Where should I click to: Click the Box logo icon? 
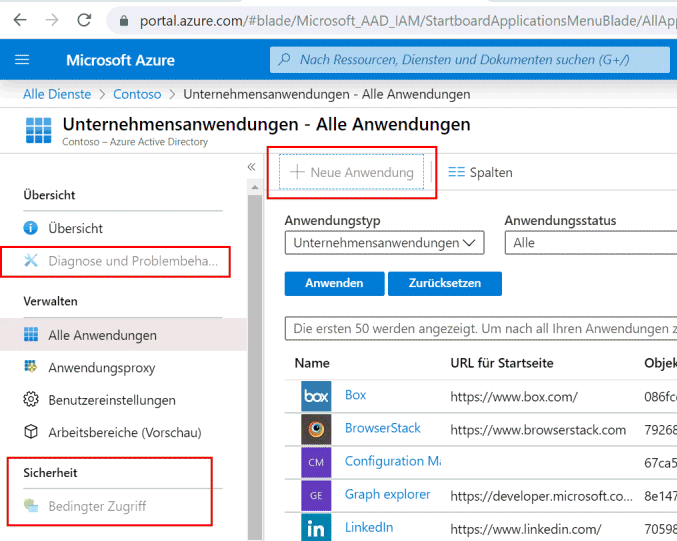tap(316, 396)
